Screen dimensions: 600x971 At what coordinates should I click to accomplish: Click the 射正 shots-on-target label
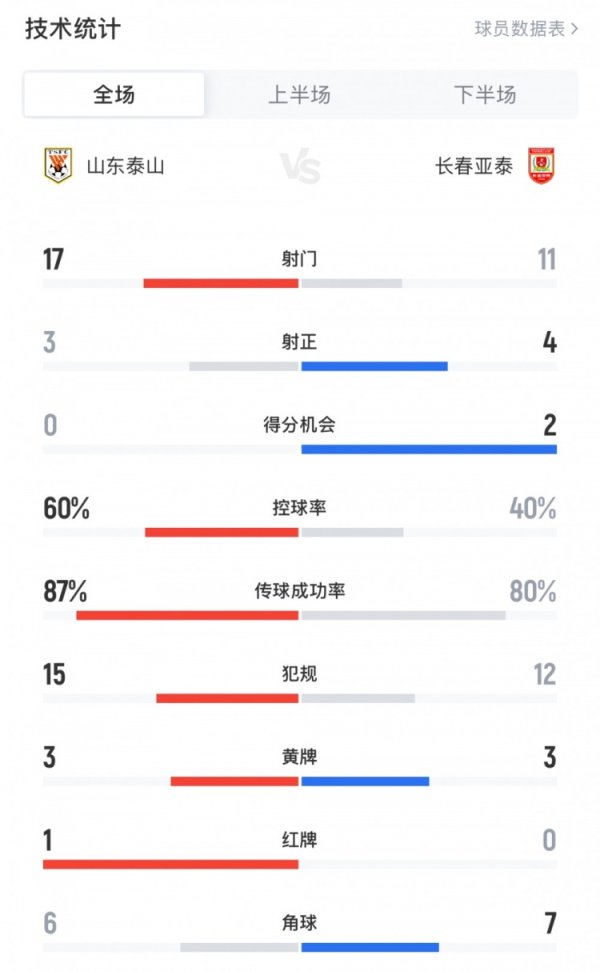click(x=300, y=340)
